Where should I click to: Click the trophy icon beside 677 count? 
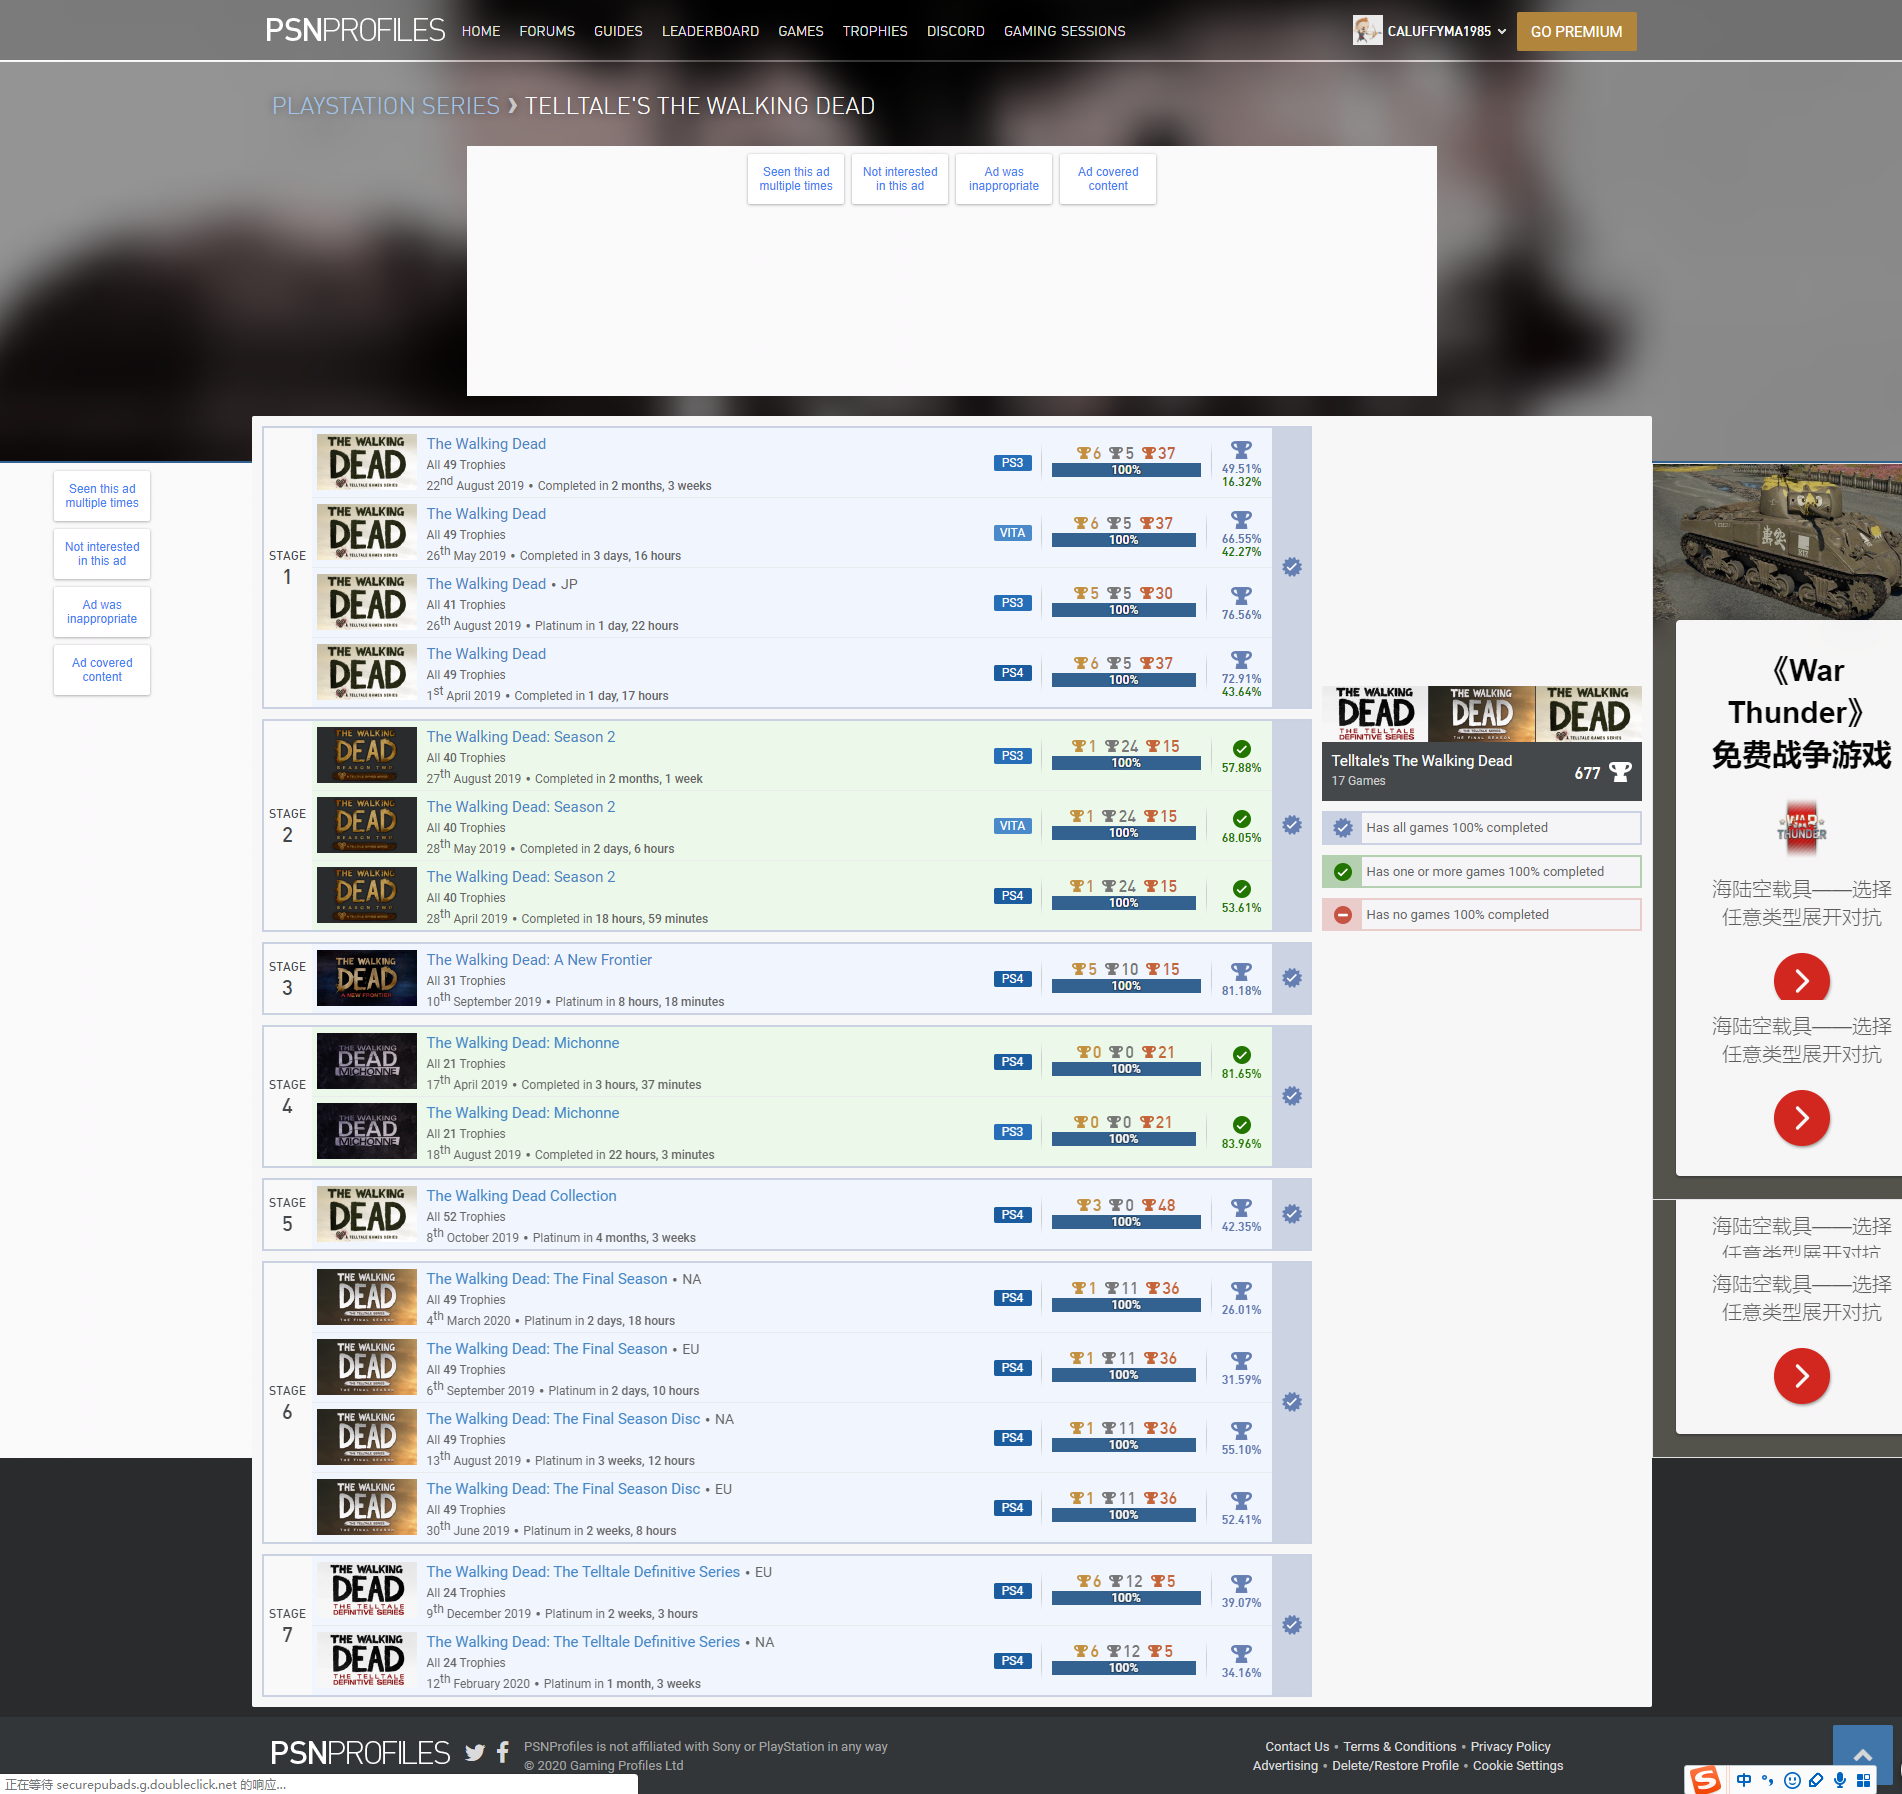click(1620, 772)
